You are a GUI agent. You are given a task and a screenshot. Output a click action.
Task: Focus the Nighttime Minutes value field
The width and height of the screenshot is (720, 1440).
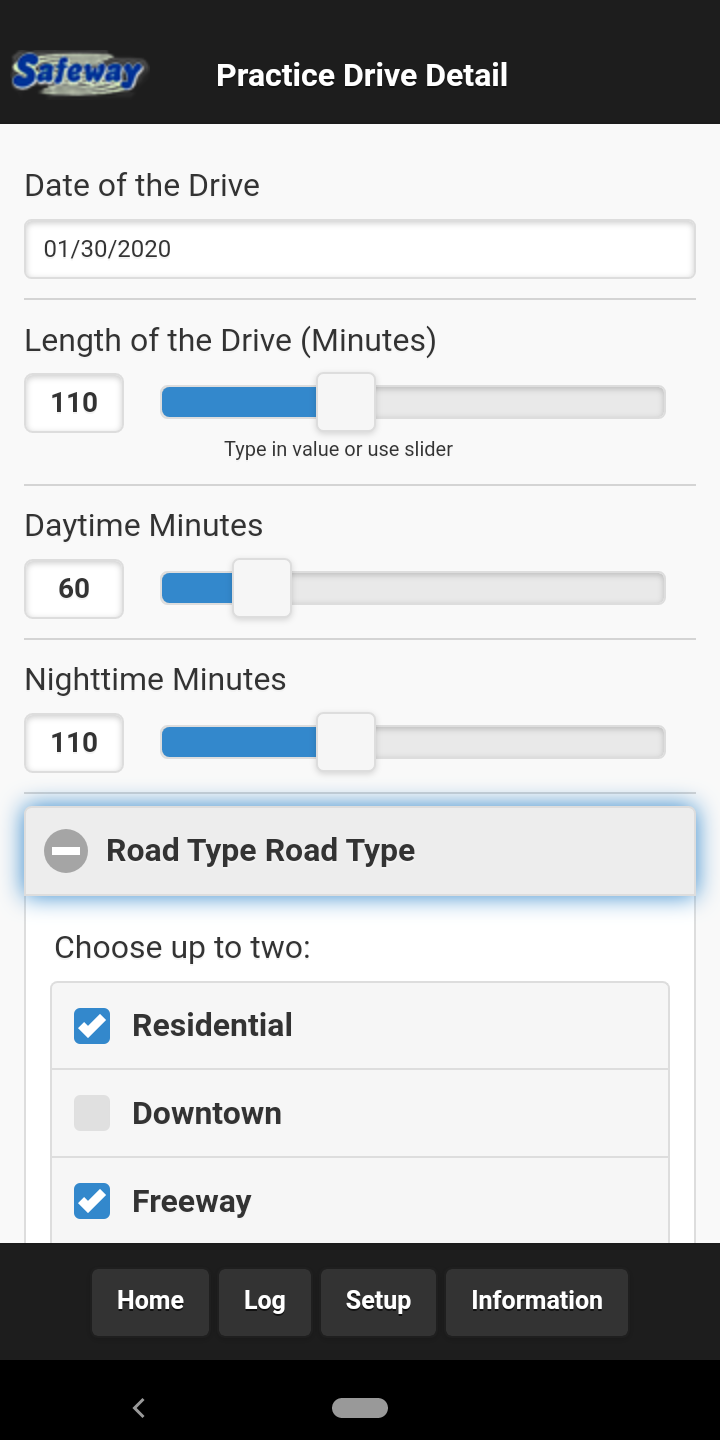click(x=74, y=743)
